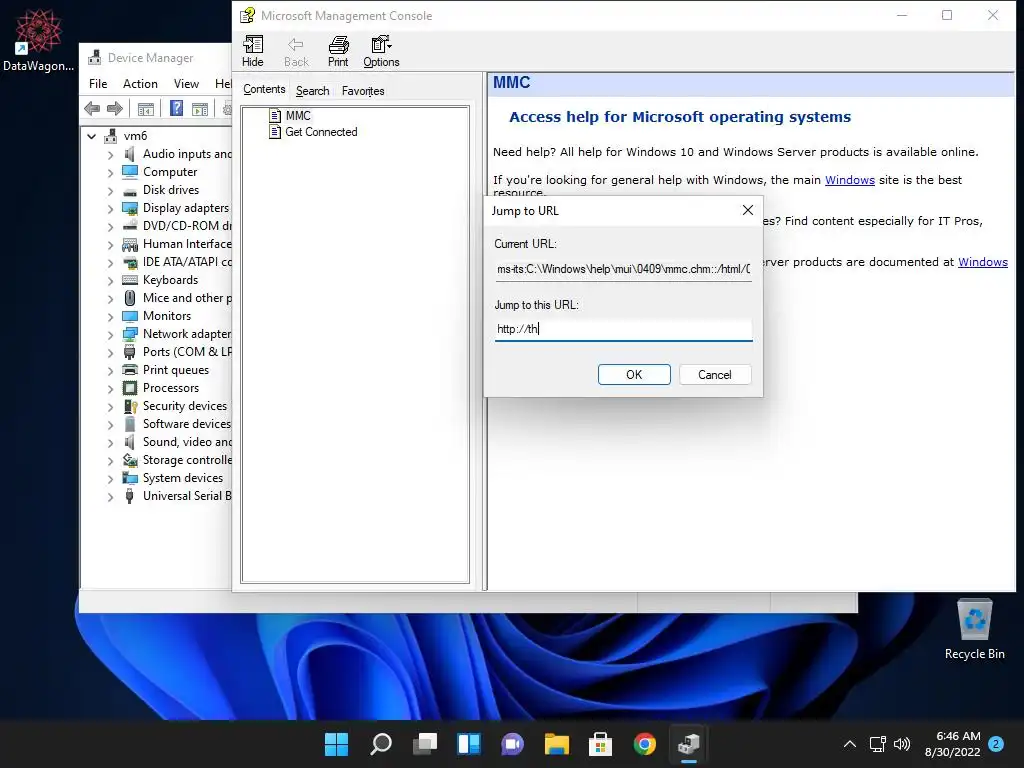Switch to the Favorites tab
The image size is (1024, 768).
click(362, 91)
